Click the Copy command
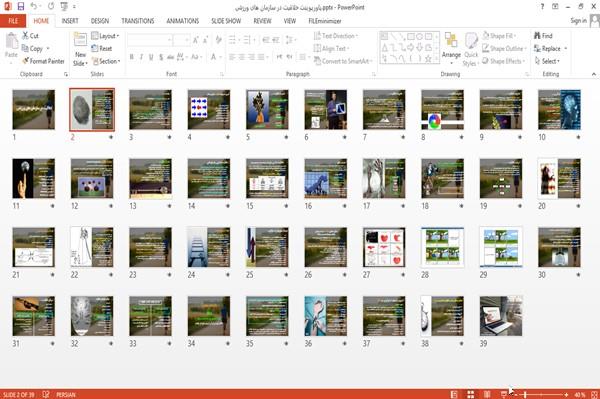This screenshot has width=600, height=399. tap(33, 49)
